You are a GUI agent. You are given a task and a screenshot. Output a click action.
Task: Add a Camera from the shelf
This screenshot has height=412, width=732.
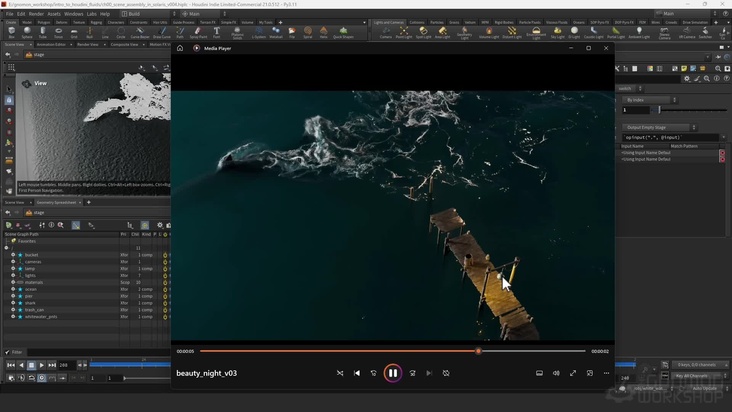tap(386, 32)
